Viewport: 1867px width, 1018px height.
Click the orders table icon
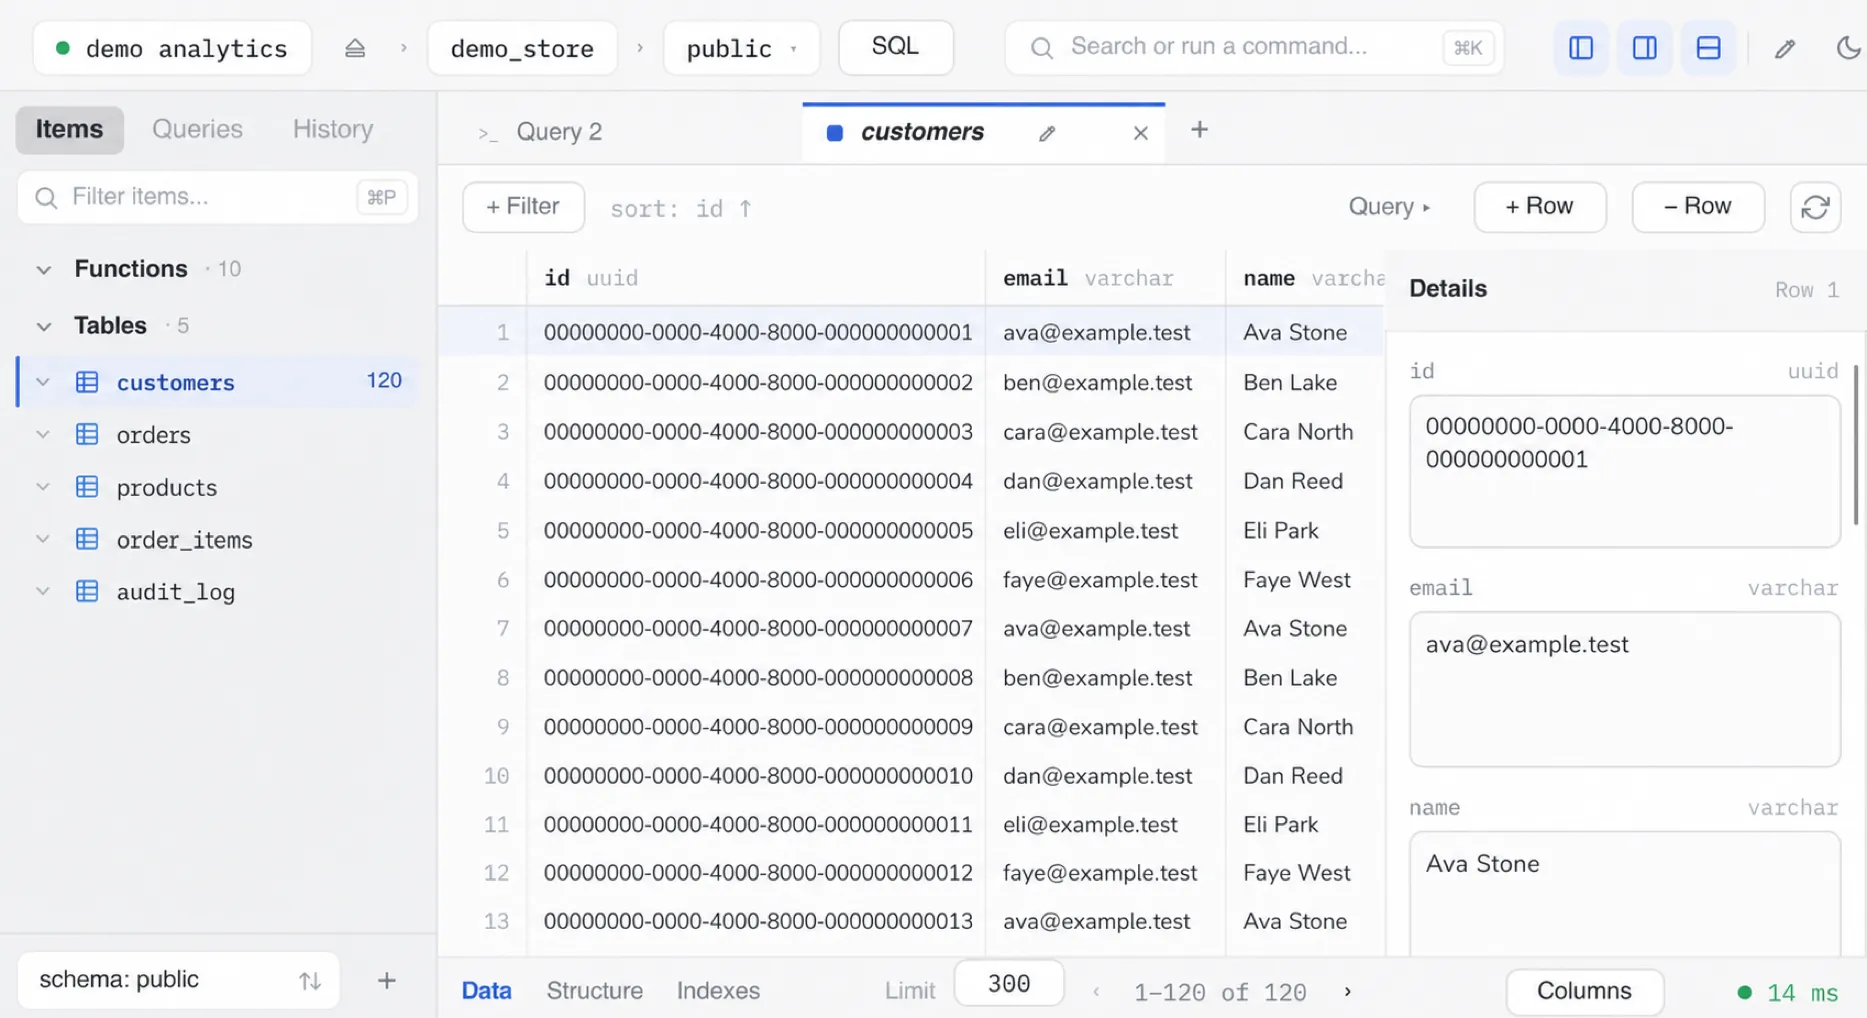pyautogui.click(x=87, y=435)
